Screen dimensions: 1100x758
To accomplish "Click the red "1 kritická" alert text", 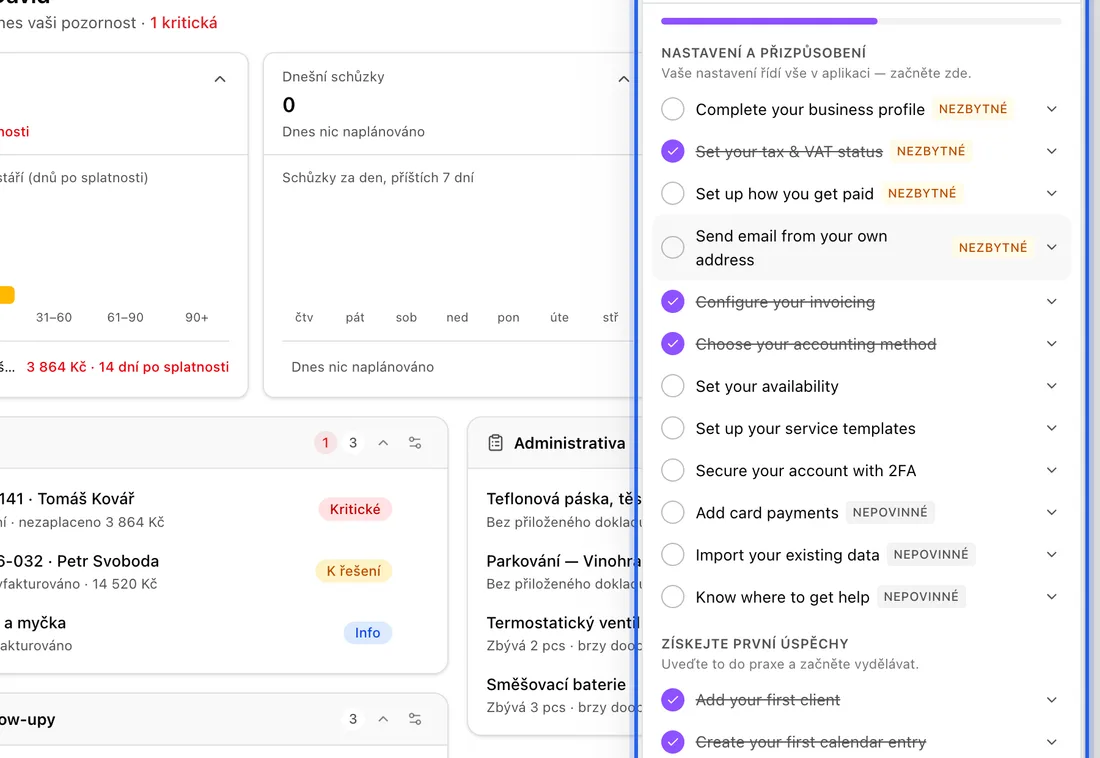I will pyautogui.click(x=184, y=23).
